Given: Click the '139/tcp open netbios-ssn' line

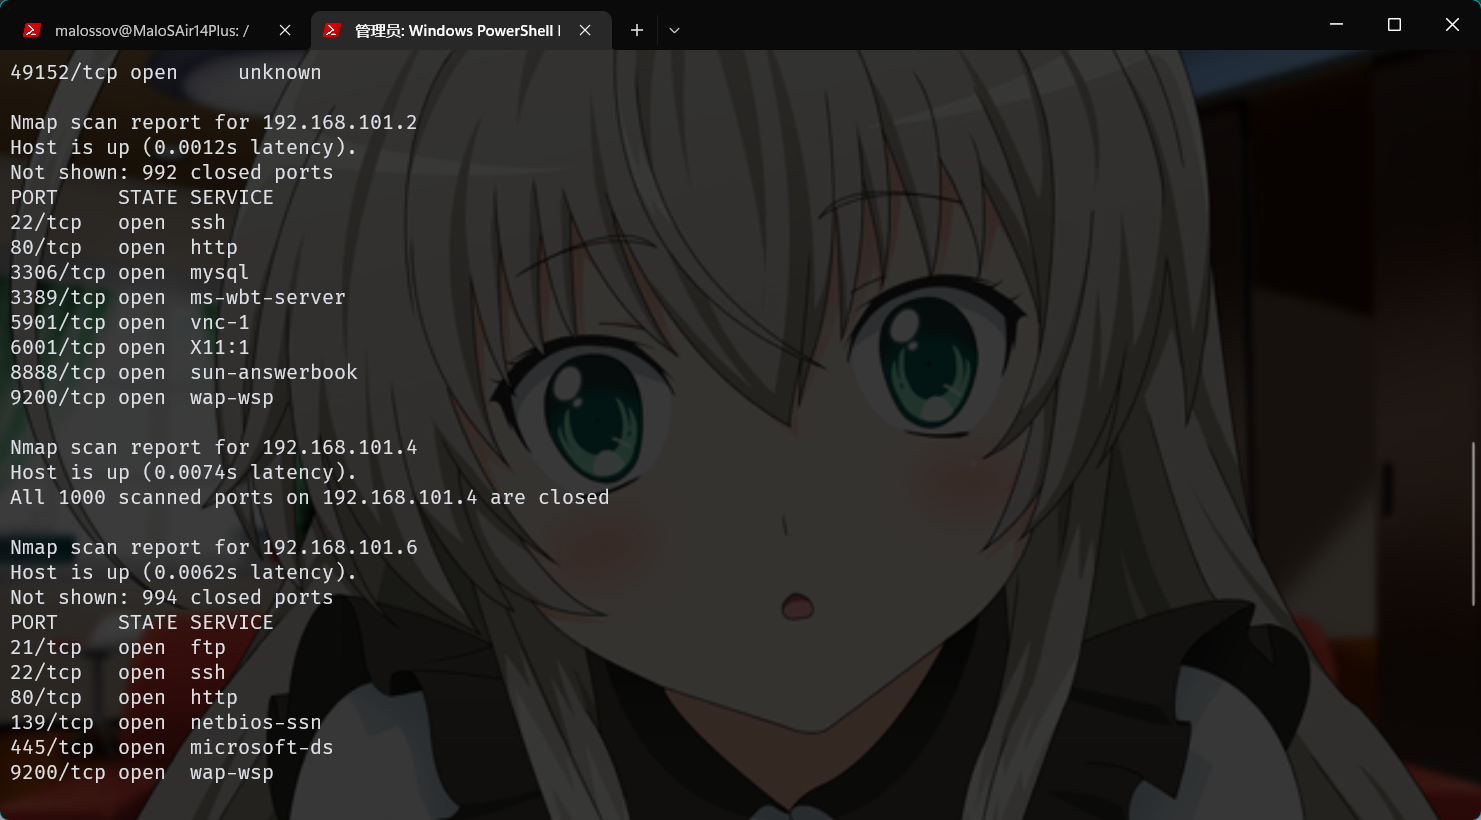Looking at the screenshot, I should pyautogui.click(x=166, y=722).
